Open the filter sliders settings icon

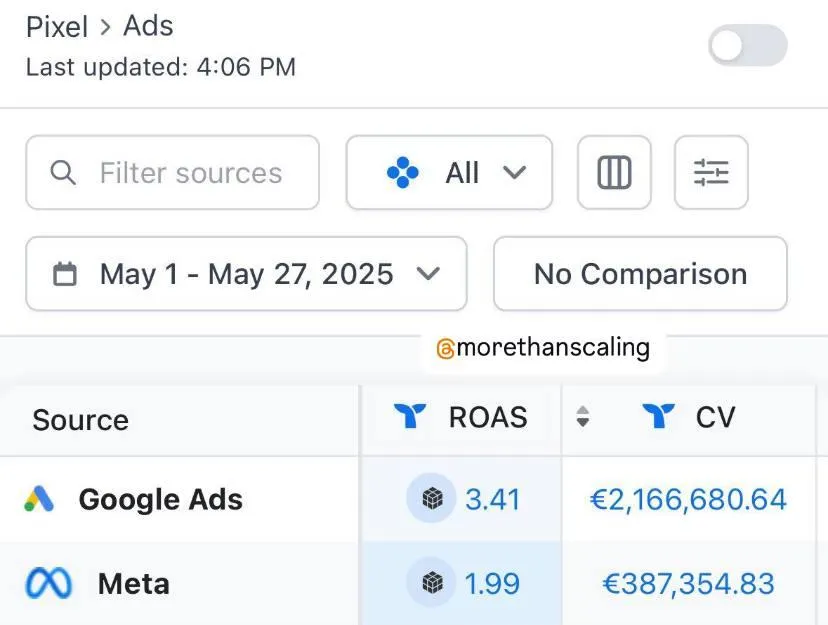pos(711,173)
